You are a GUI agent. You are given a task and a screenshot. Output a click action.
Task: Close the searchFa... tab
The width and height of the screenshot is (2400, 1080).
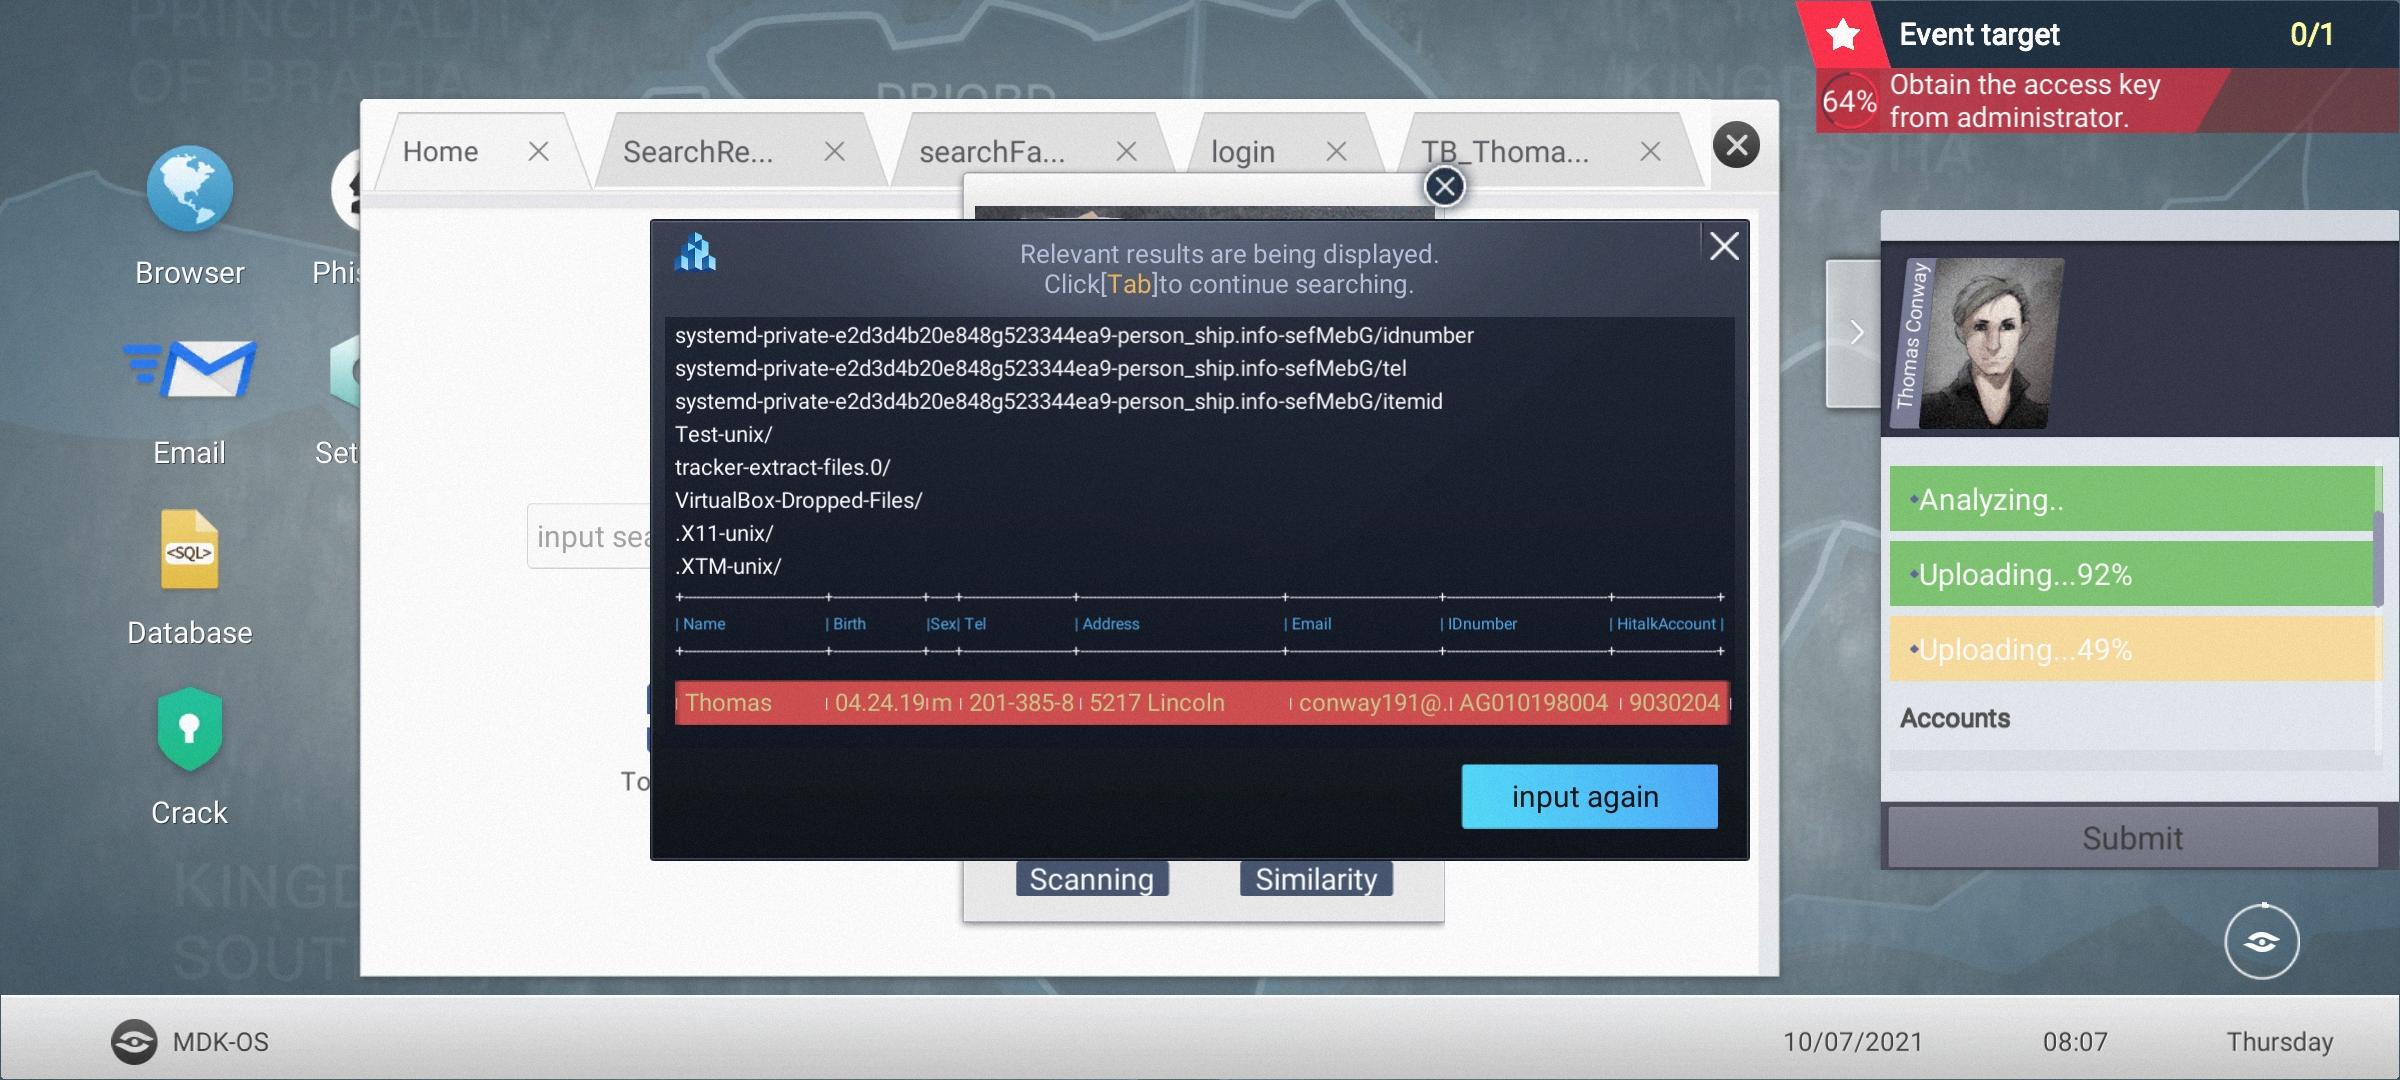[x=1126, y=152]
